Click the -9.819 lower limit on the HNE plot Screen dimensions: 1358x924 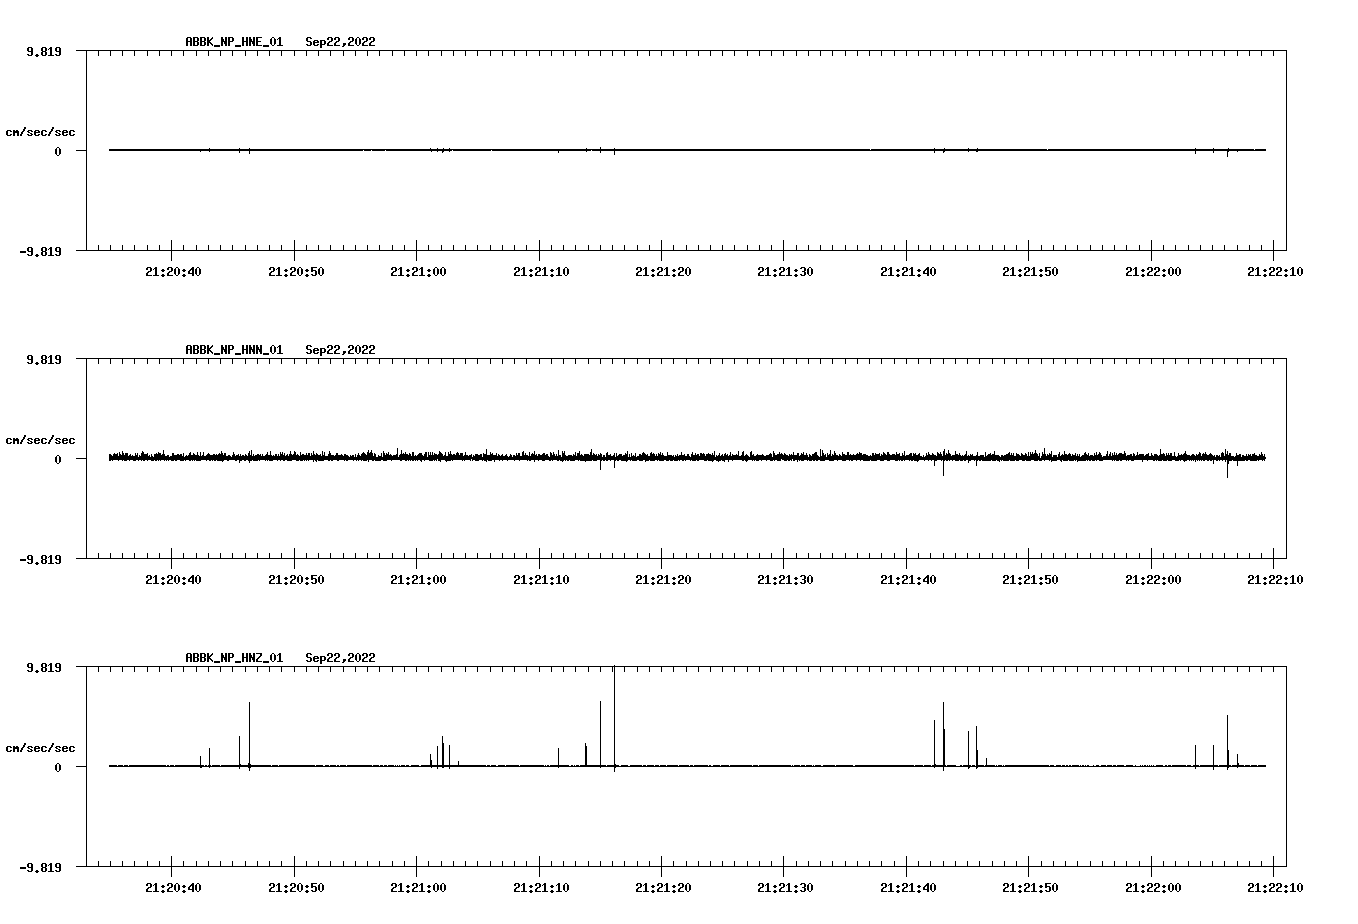41,251
